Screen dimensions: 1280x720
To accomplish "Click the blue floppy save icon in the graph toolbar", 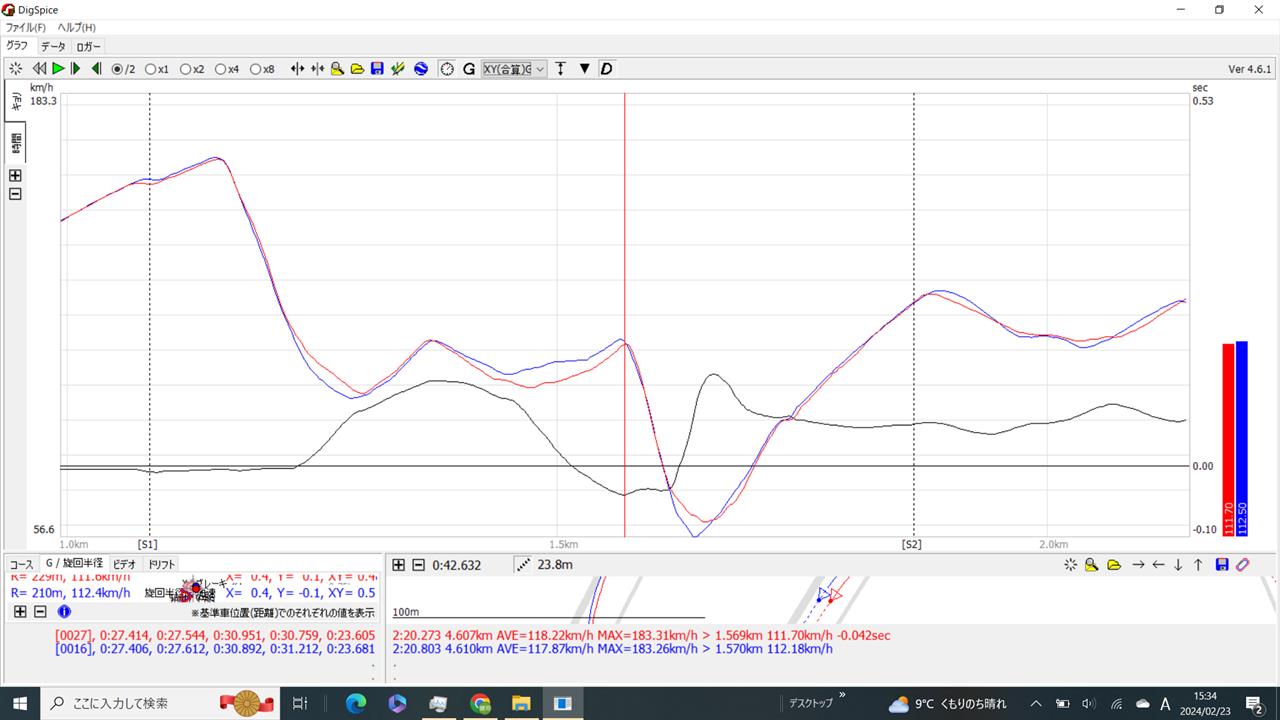I will (x=377, y=69).
